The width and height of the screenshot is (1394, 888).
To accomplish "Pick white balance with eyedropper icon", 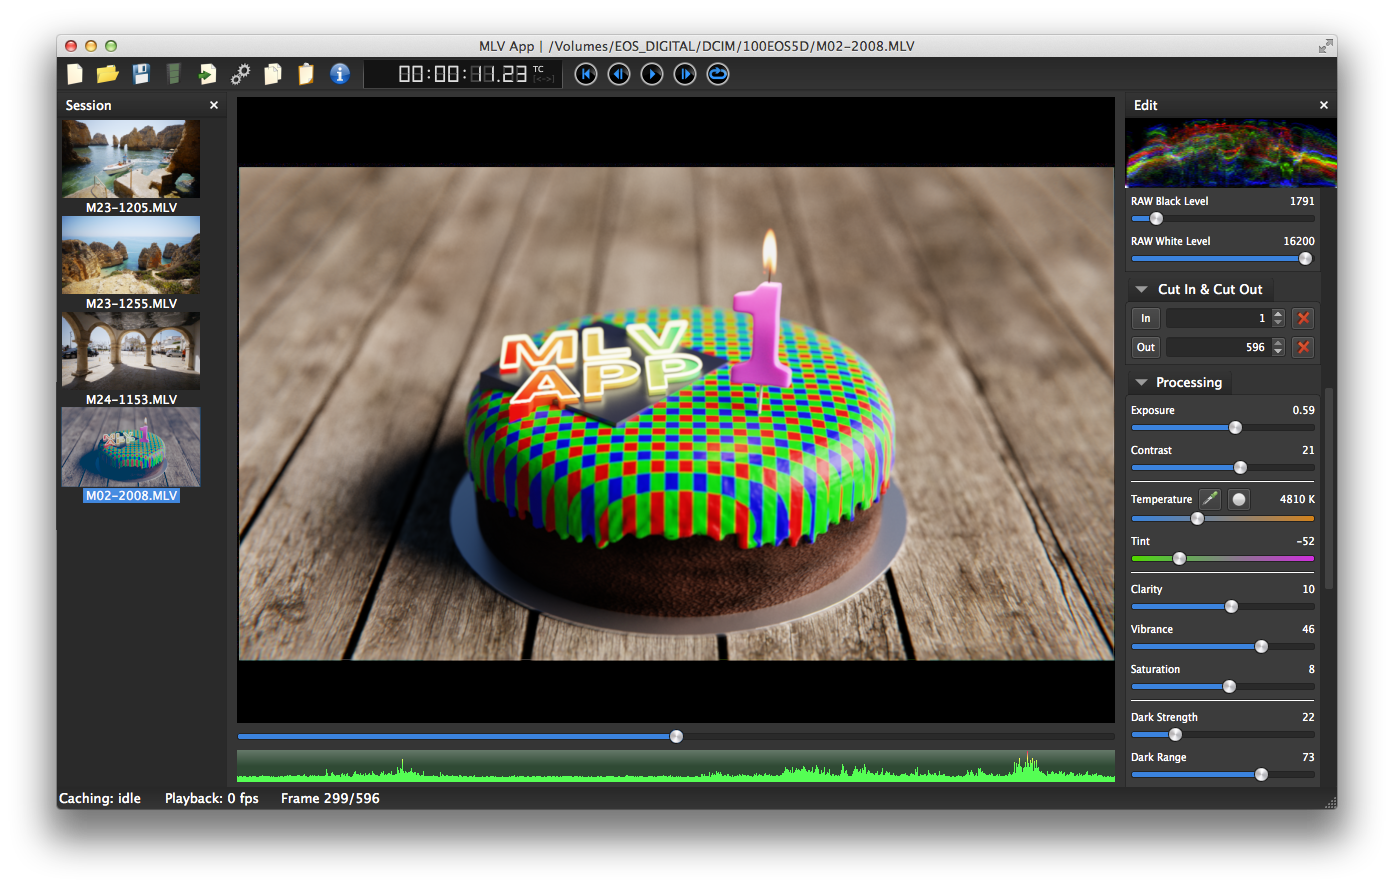I will [1210, 499].
